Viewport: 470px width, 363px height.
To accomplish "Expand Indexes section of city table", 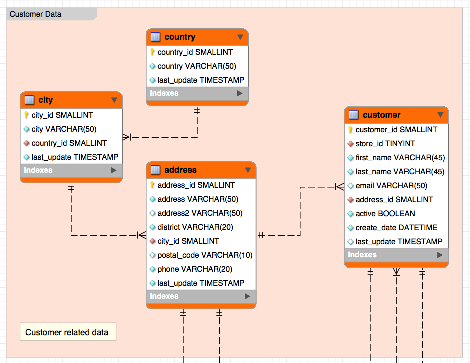I will 114,170.
